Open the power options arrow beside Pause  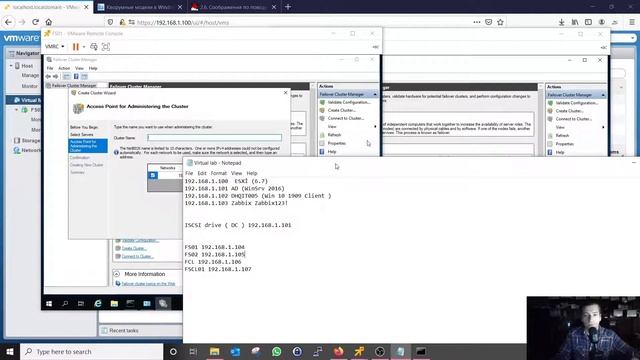84,47
